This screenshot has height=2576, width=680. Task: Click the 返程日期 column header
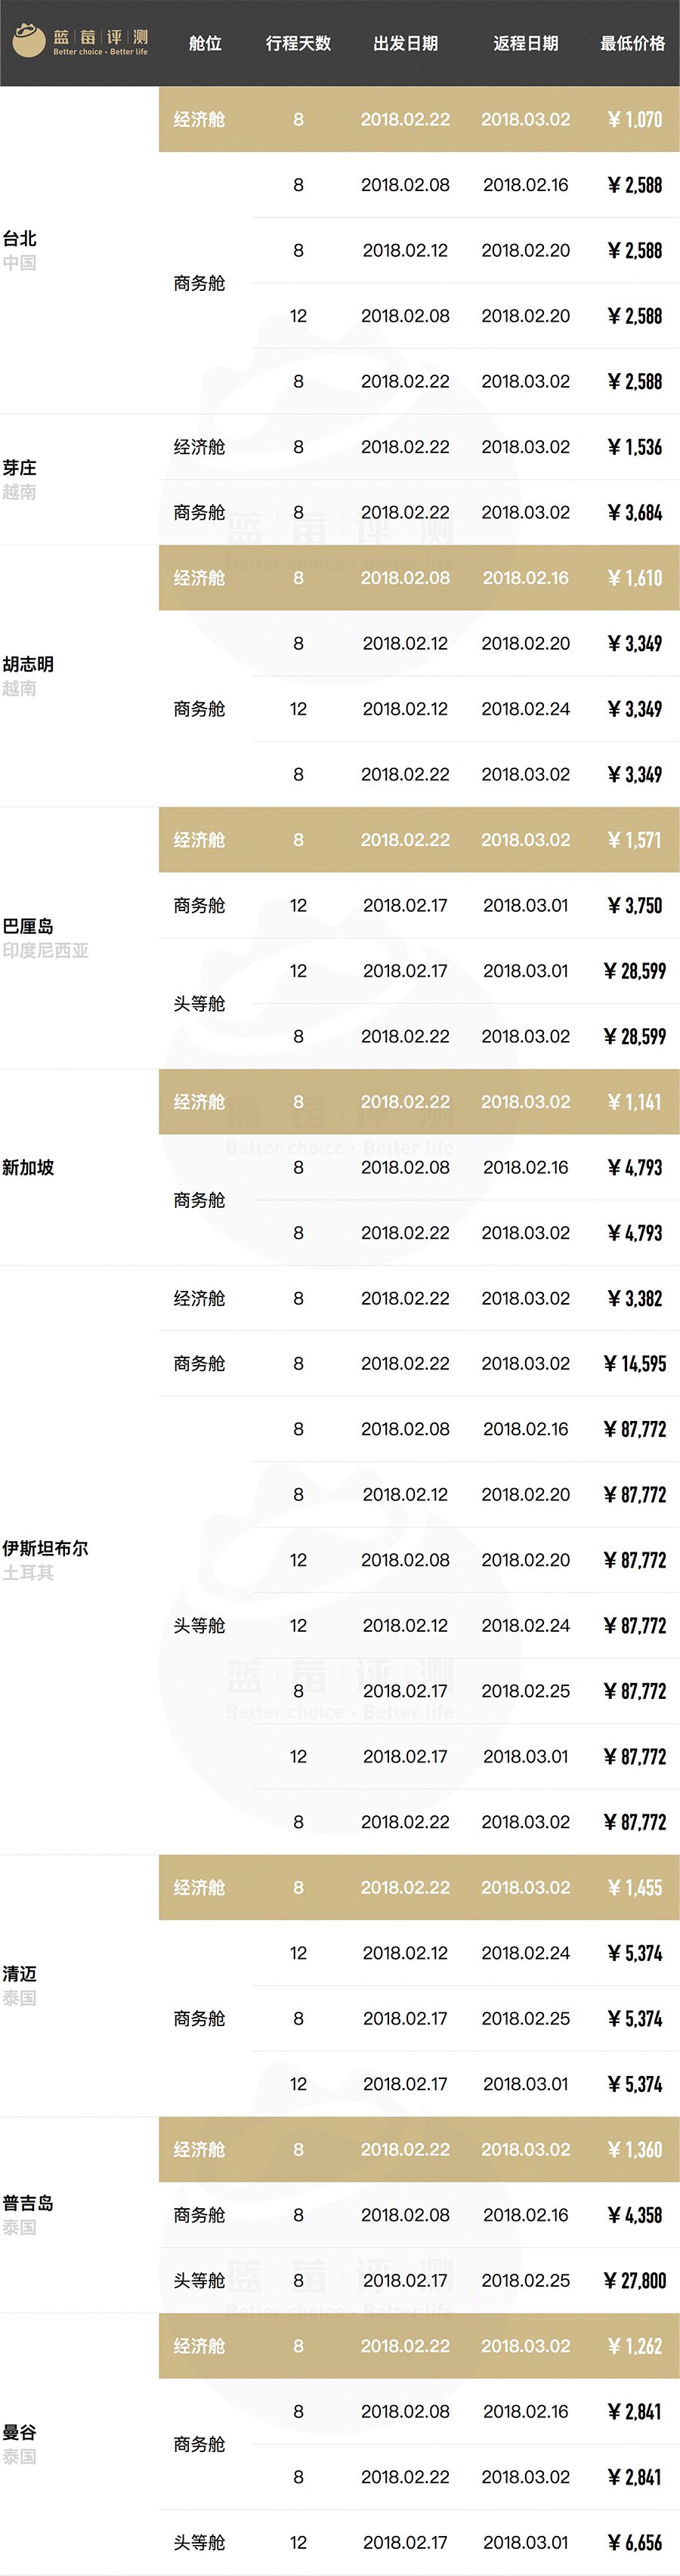(x=525, y=43)
